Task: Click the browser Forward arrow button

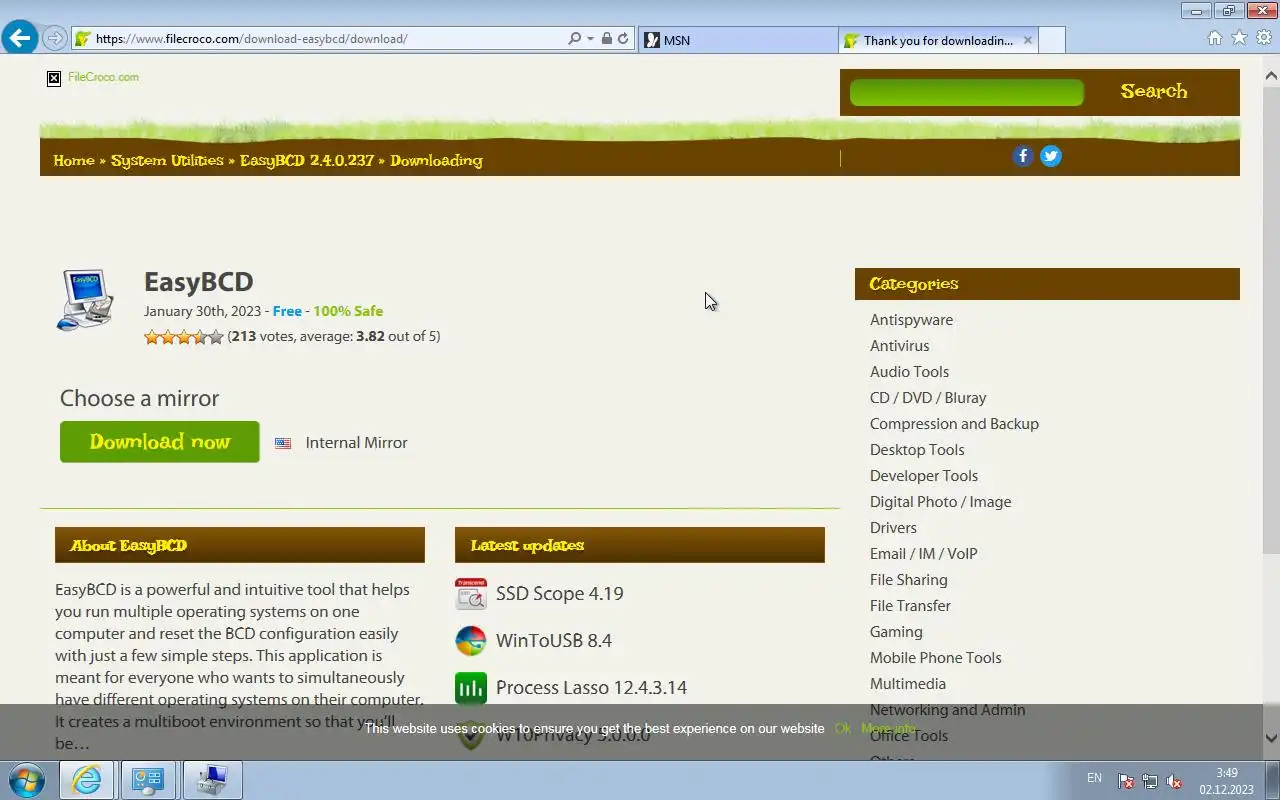Action: tap(55, 39)
